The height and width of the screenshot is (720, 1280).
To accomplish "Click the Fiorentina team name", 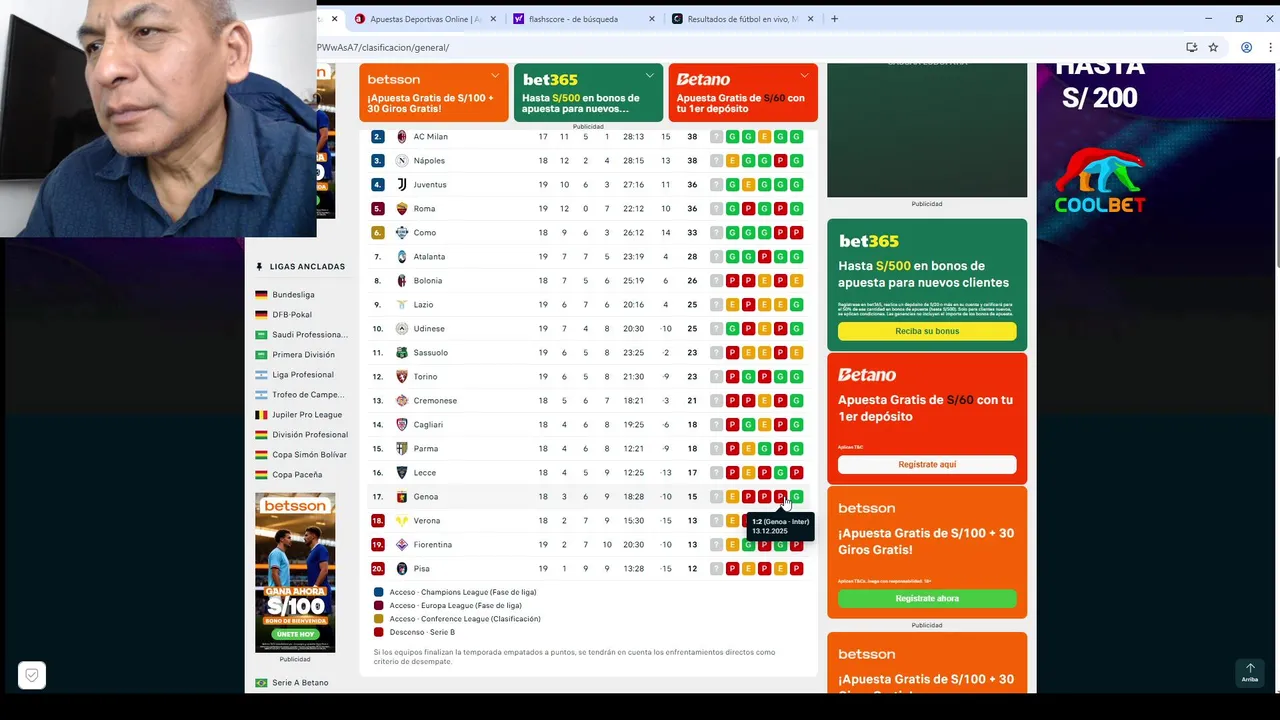I will 432,545.
